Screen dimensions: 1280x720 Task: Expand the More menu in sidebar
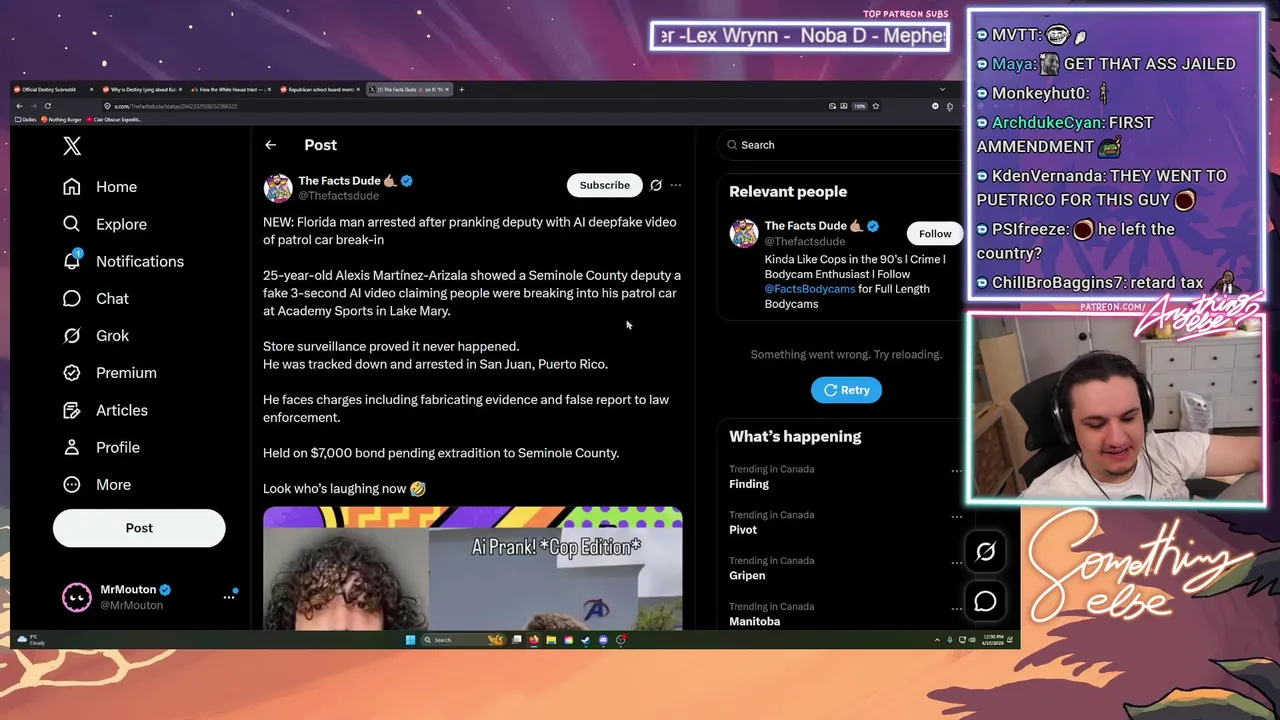[x=97, y=484]
